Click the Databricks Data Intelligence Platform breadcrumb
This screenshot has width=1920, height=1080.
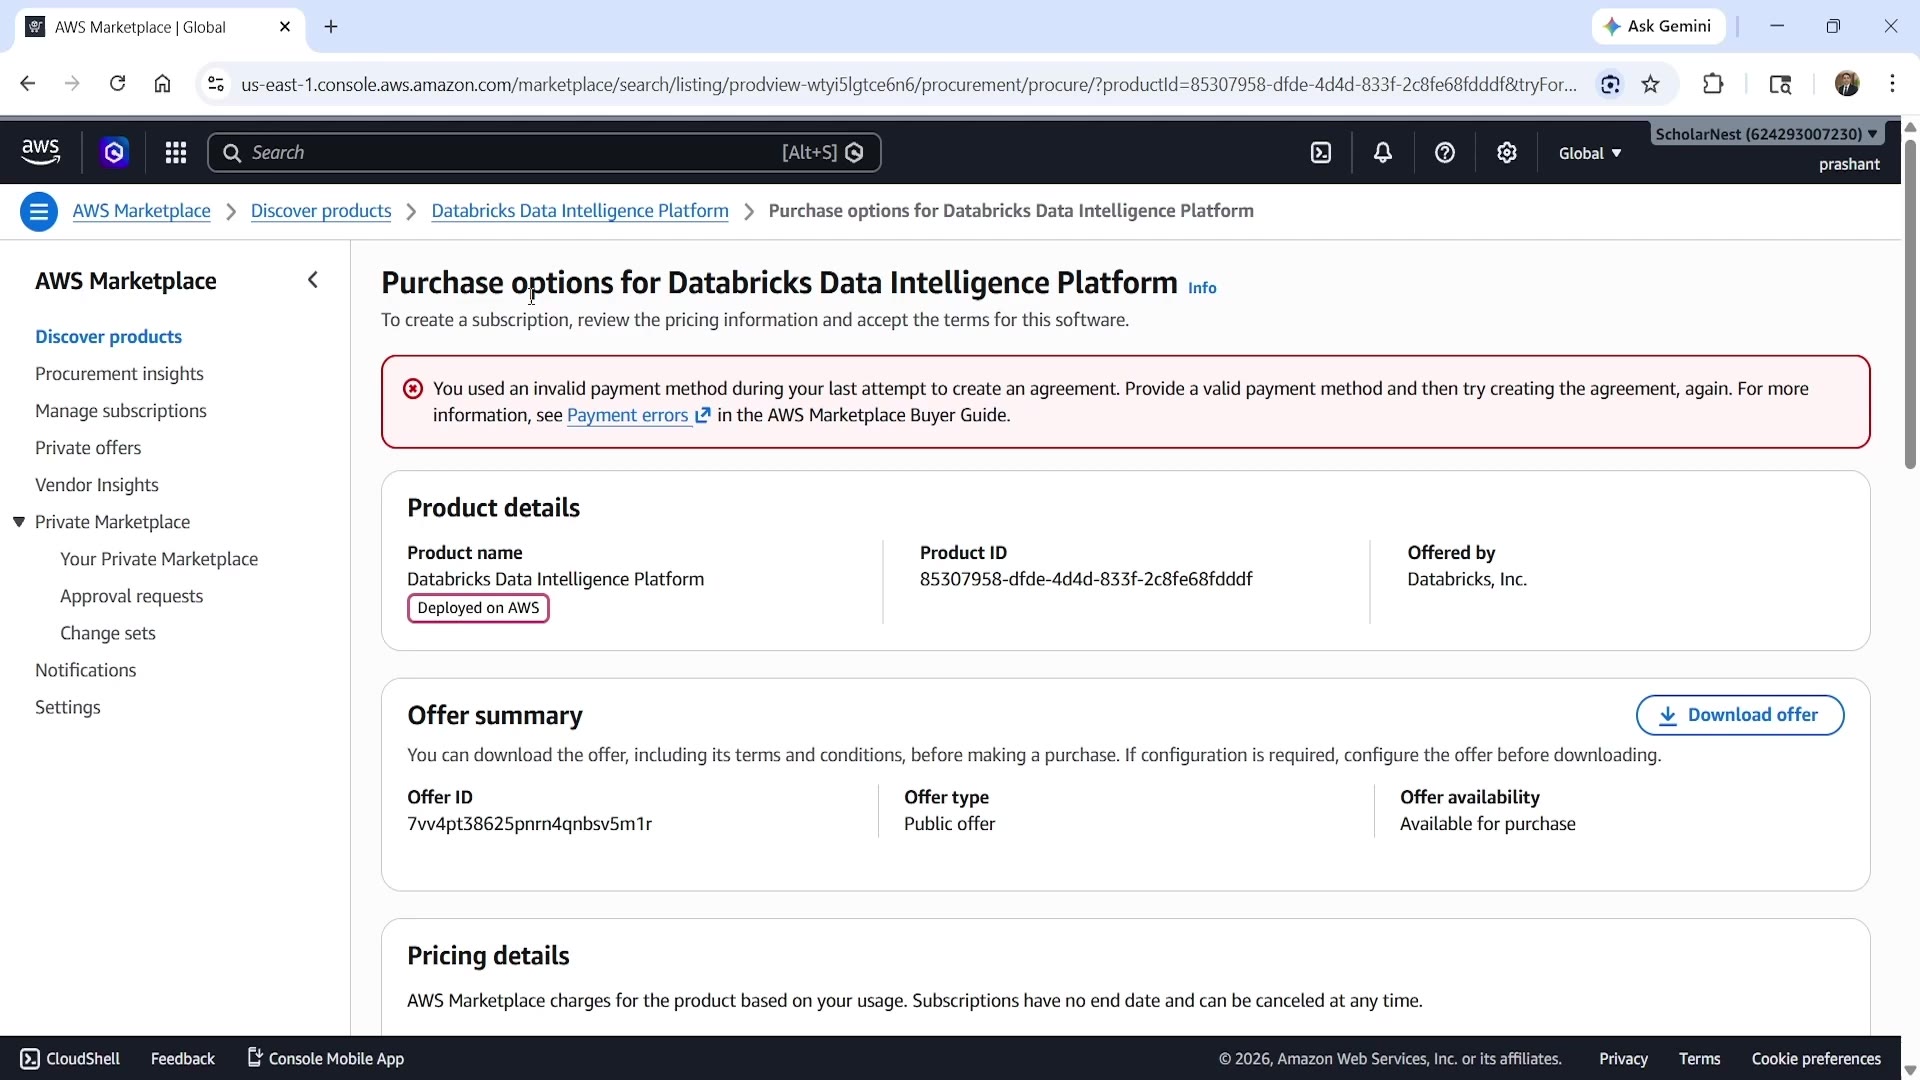pyautogui.click(x=580, y=211)
